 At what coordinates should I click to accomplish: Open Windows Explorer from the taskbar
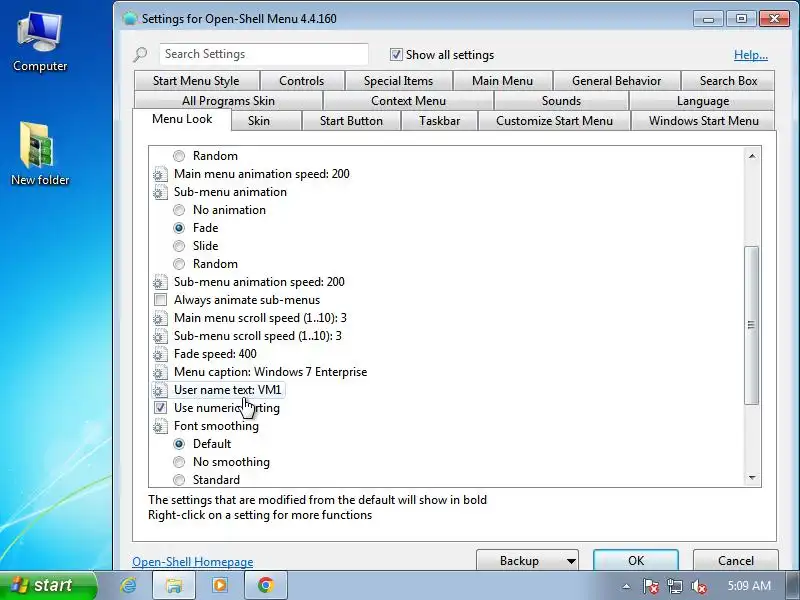coord(174,585)
